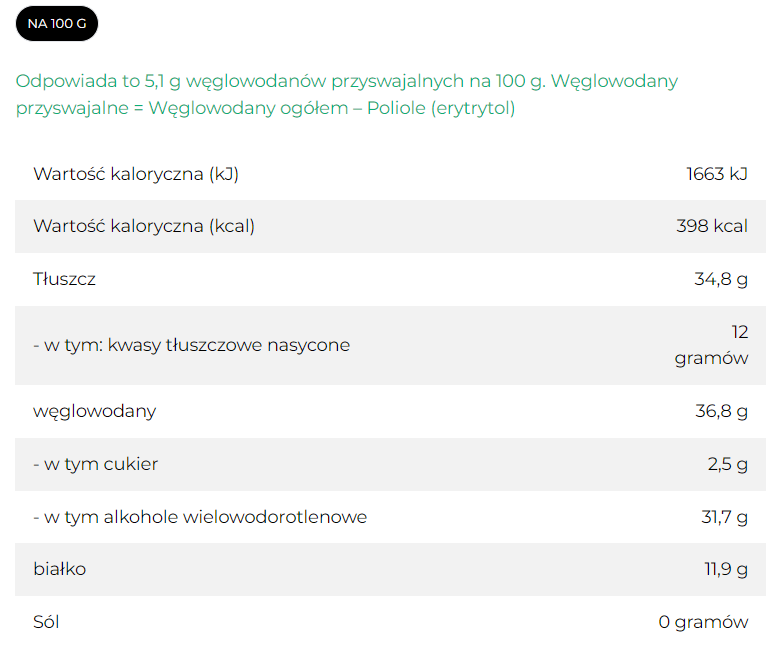
Task: Click the w tym cukier label
Action: click(96, 464)
